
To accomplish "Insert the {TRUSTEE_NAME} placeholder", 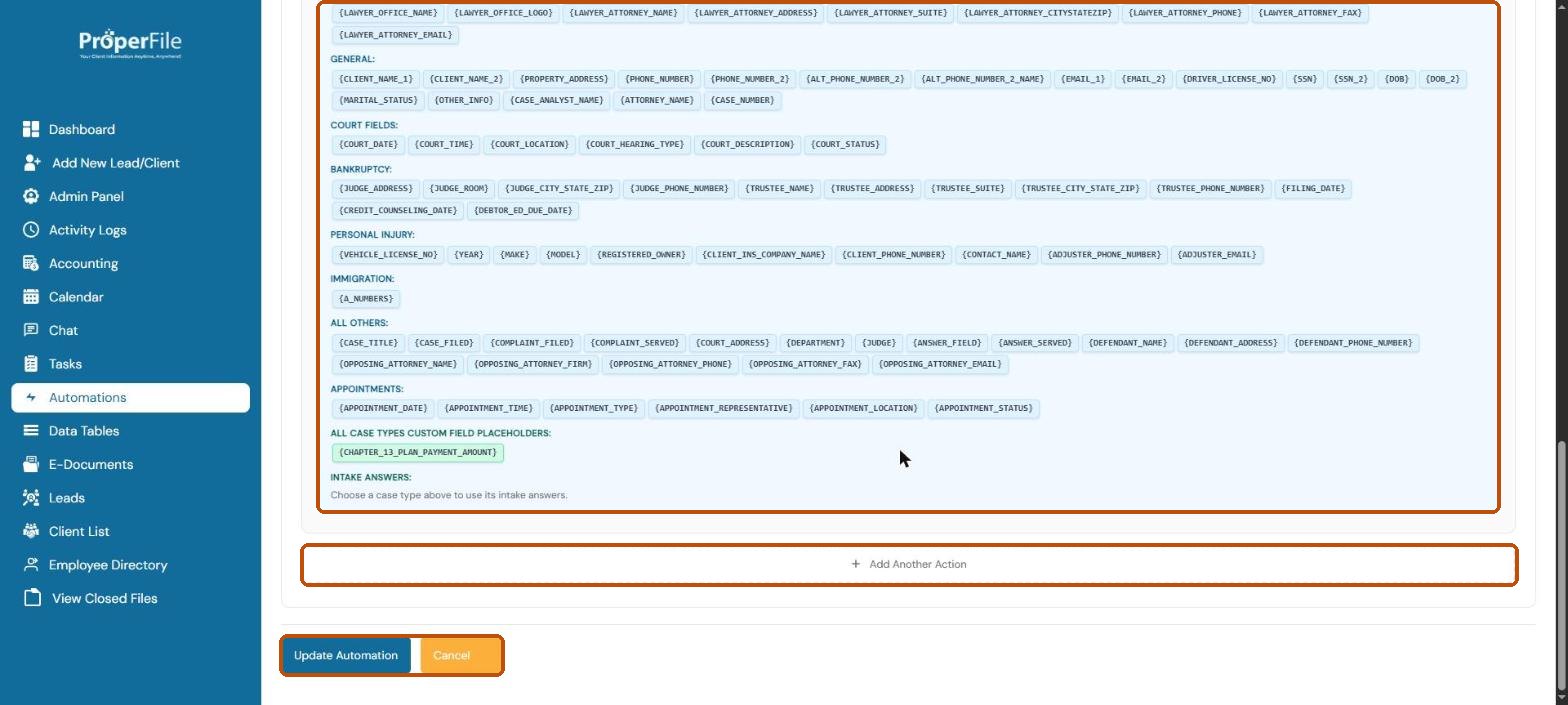I will click(x=779, y=189).
